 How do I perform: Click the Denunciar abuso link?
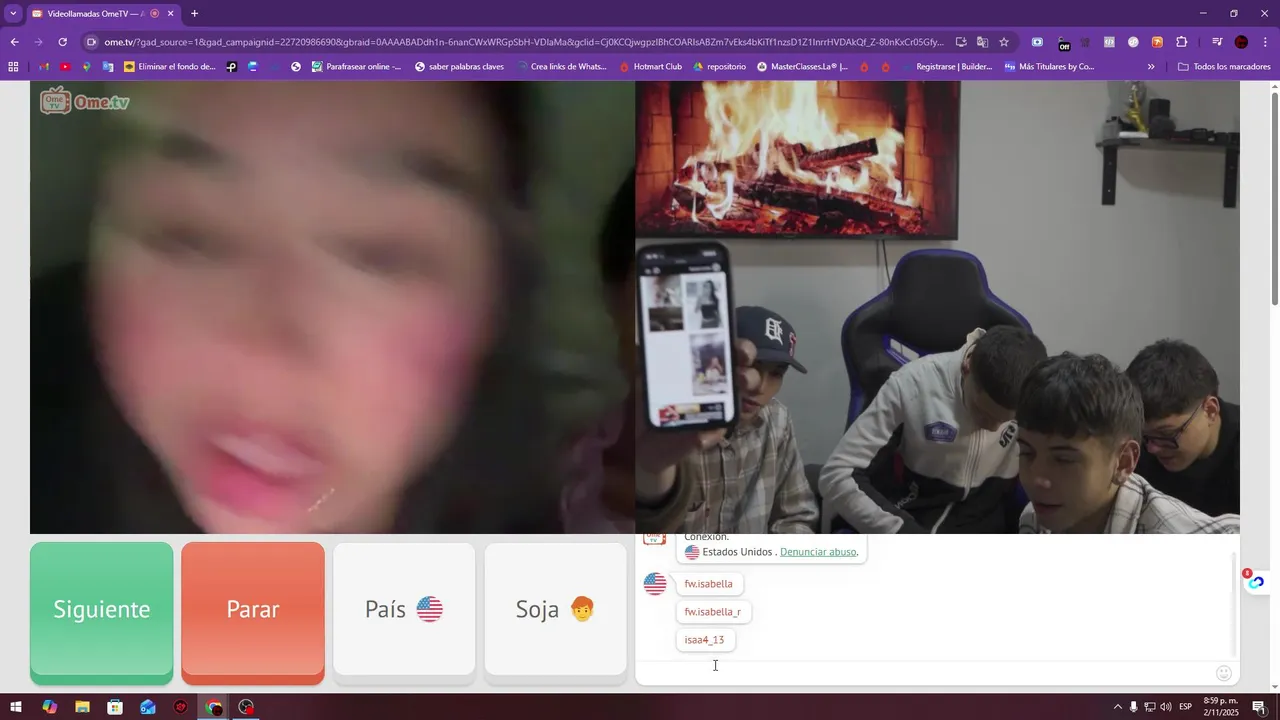point(818,552)
